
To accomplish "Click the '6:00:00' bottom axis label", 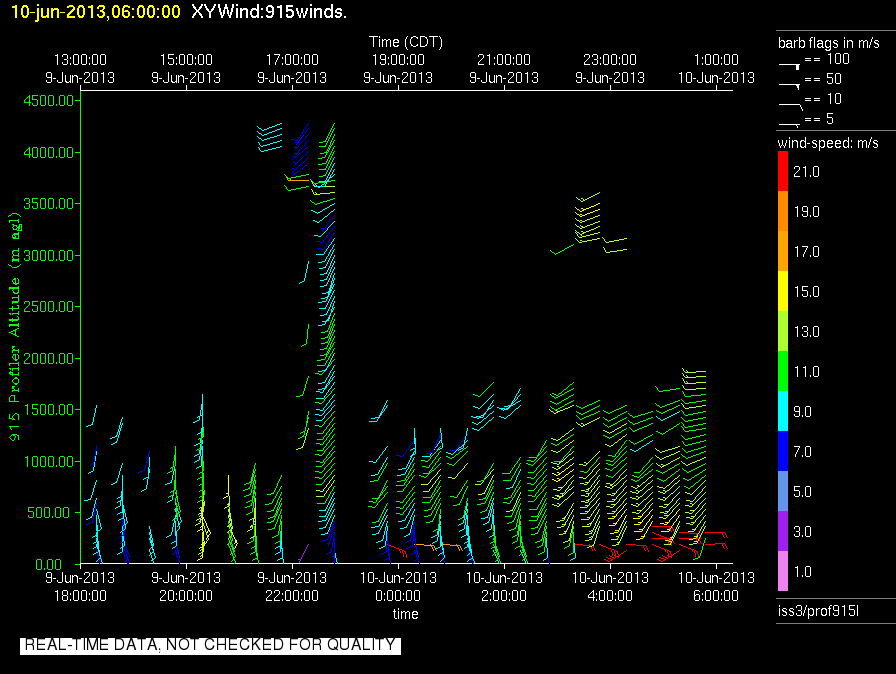I will click(x=716, y=596).
